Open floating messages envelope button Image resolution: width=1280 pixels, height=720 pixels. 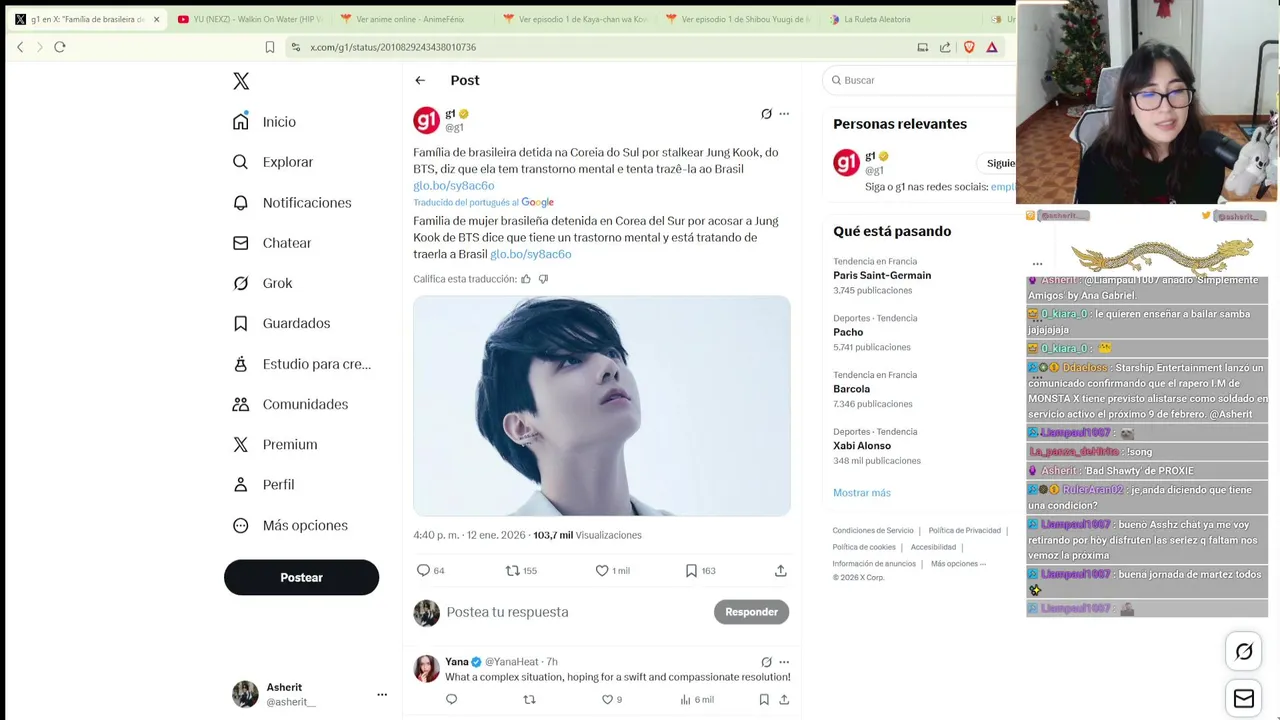point(1244,699)
